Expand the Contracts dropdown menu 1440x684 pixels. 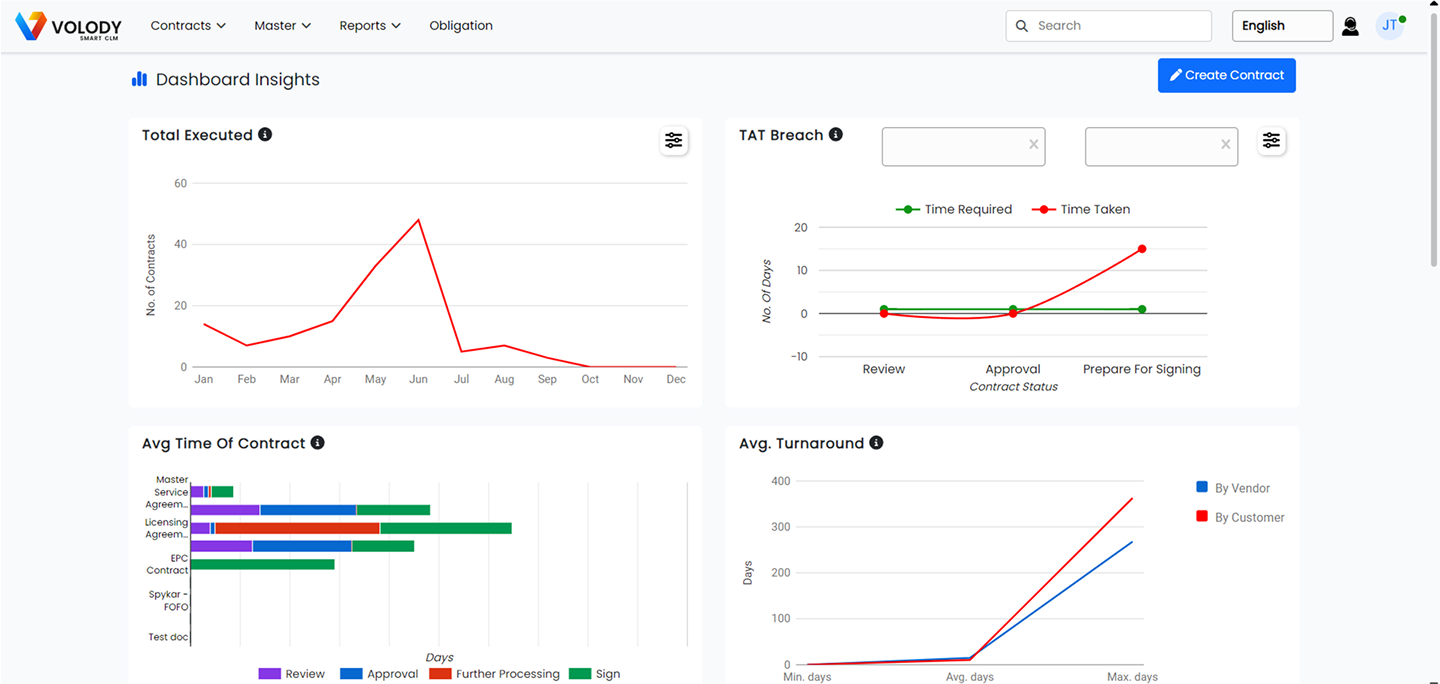[188, 26]
